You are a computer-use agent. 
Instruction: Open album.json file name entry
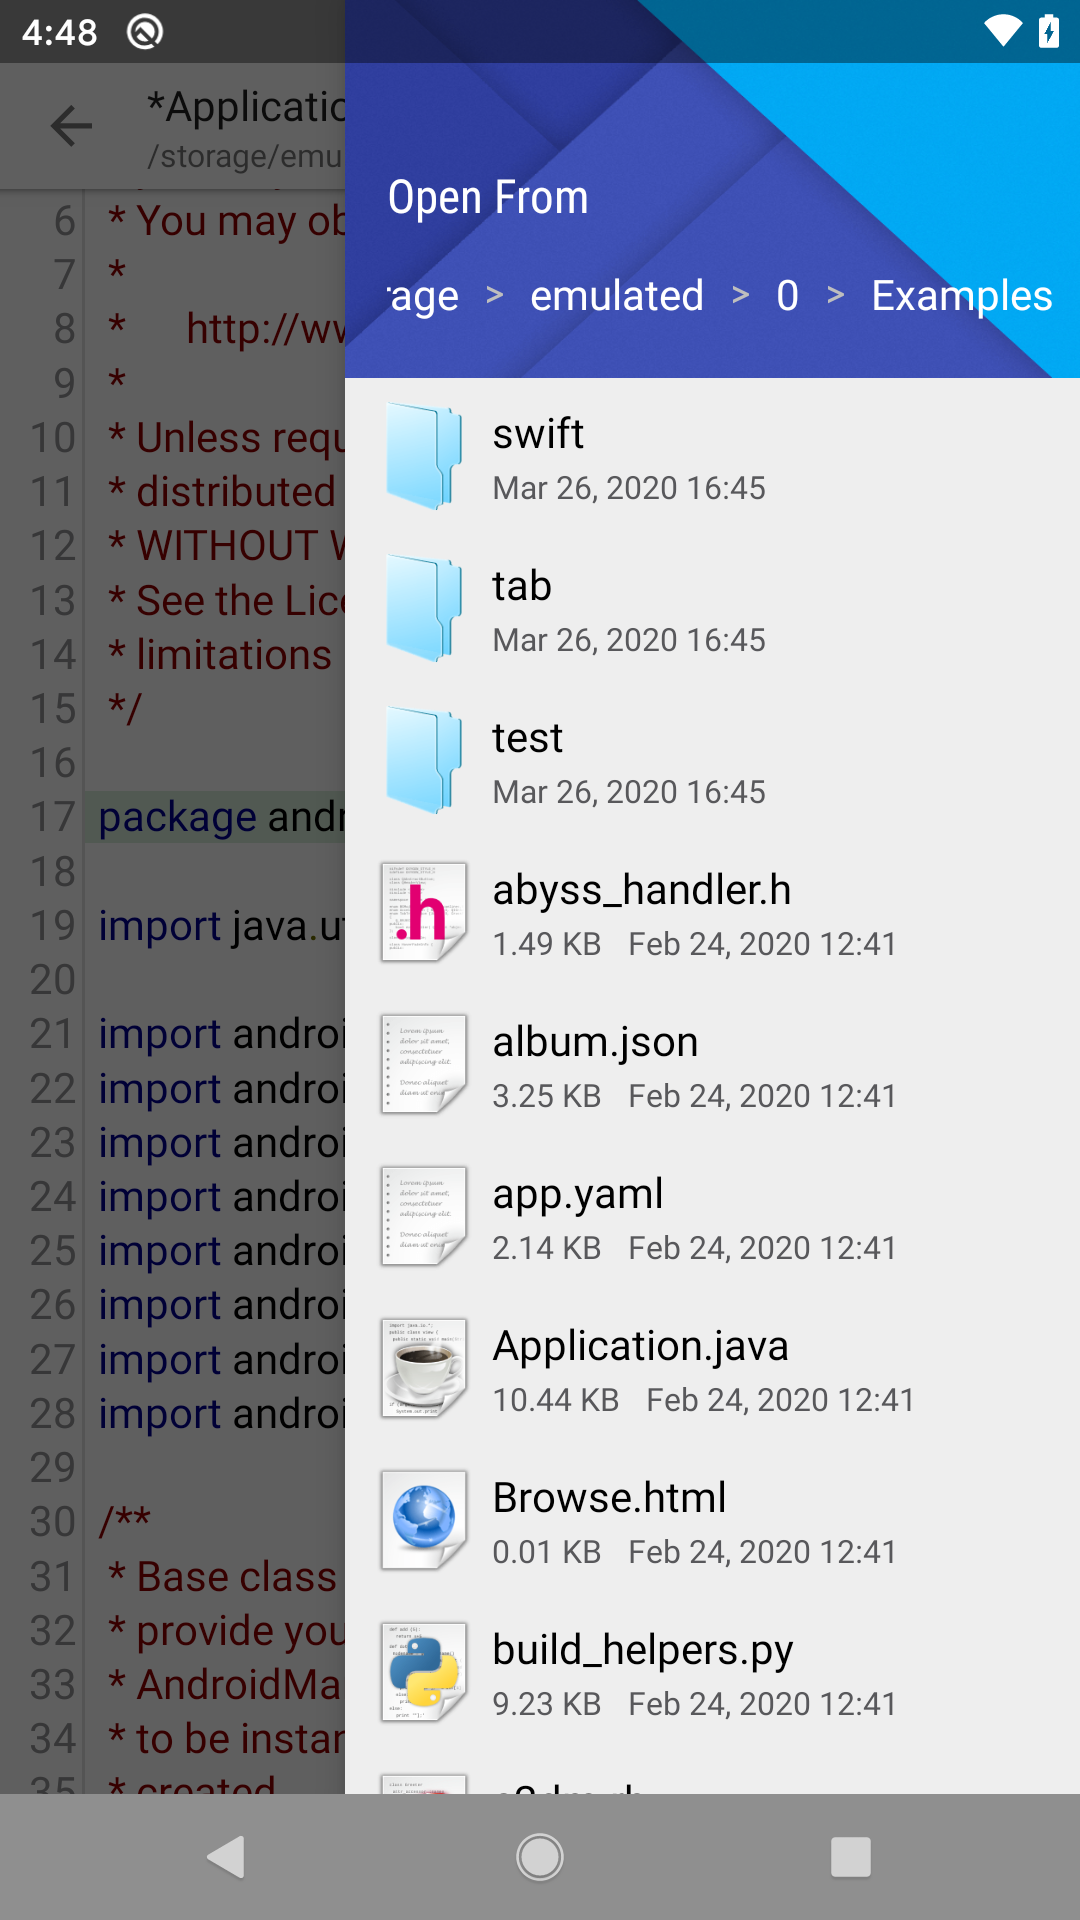[596, 1042]
